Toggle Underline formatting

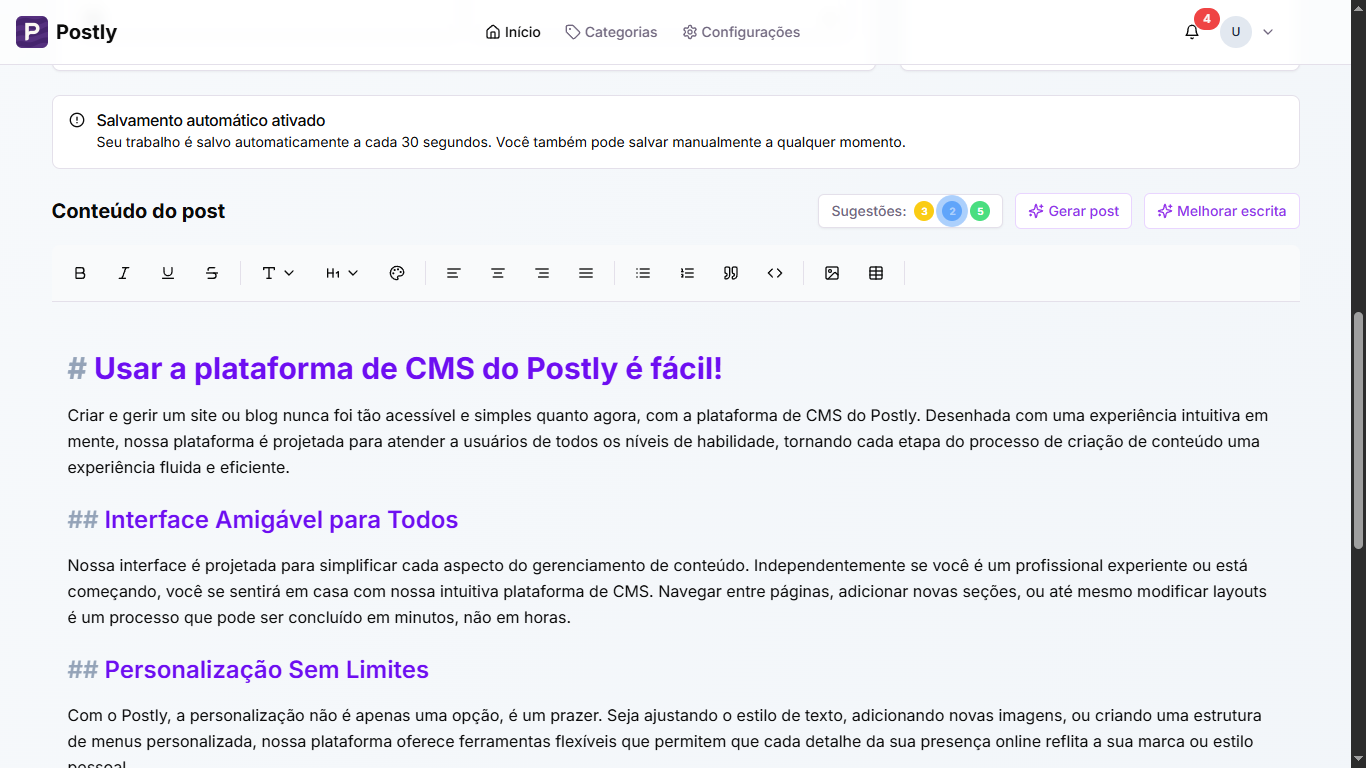(168, 272)
